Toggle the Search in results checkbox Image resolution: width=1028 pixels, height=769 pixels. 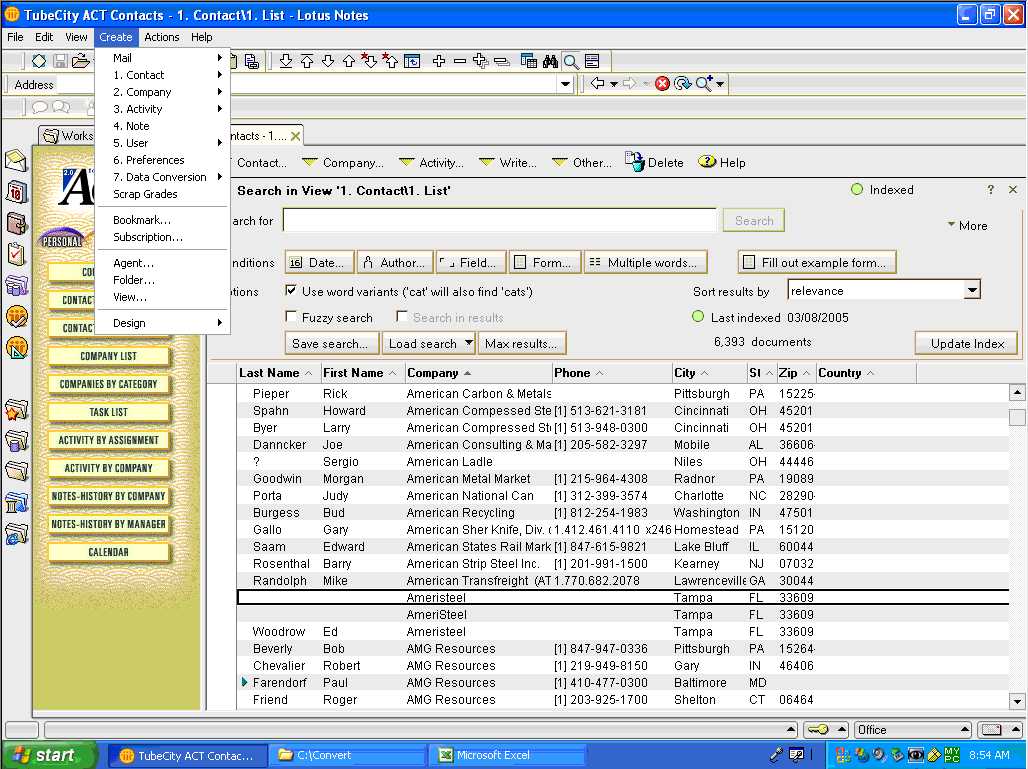click(401, 317)
